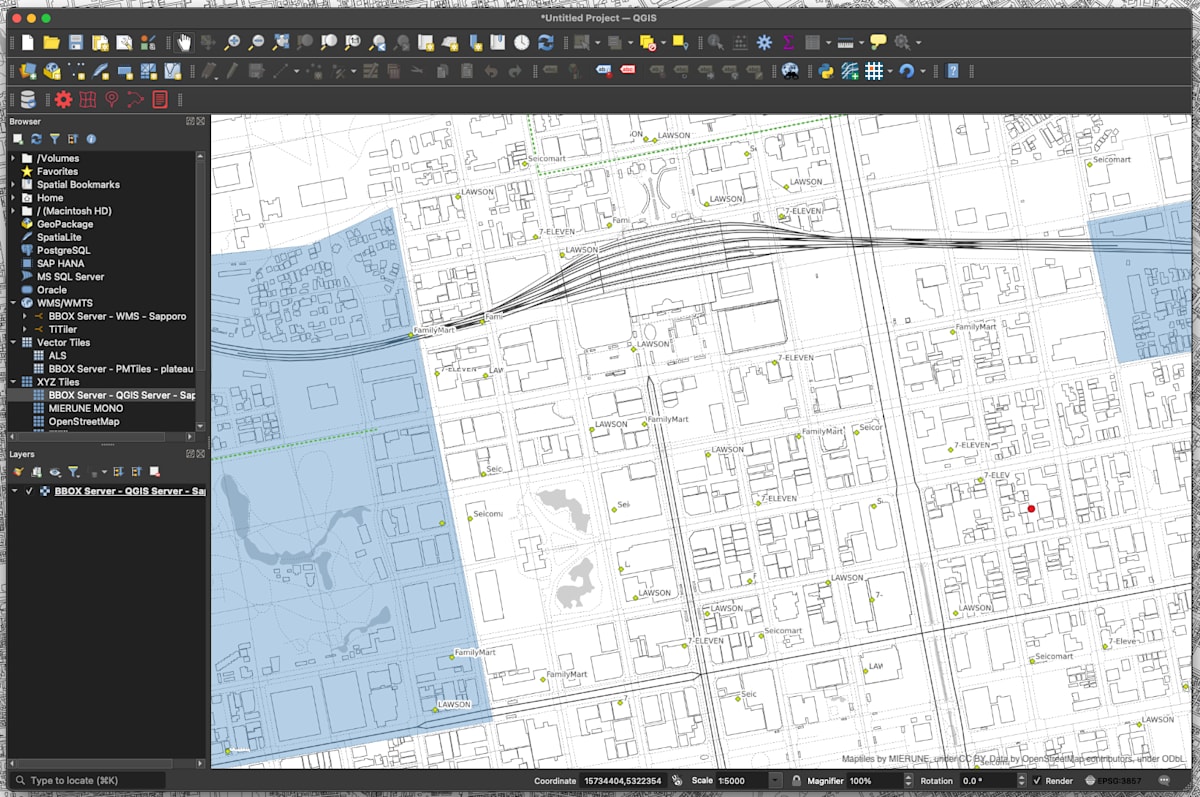This screenshot has height=797, width=1200.
Task: Click the Rotation value field
Action: [x=990, y=780]
